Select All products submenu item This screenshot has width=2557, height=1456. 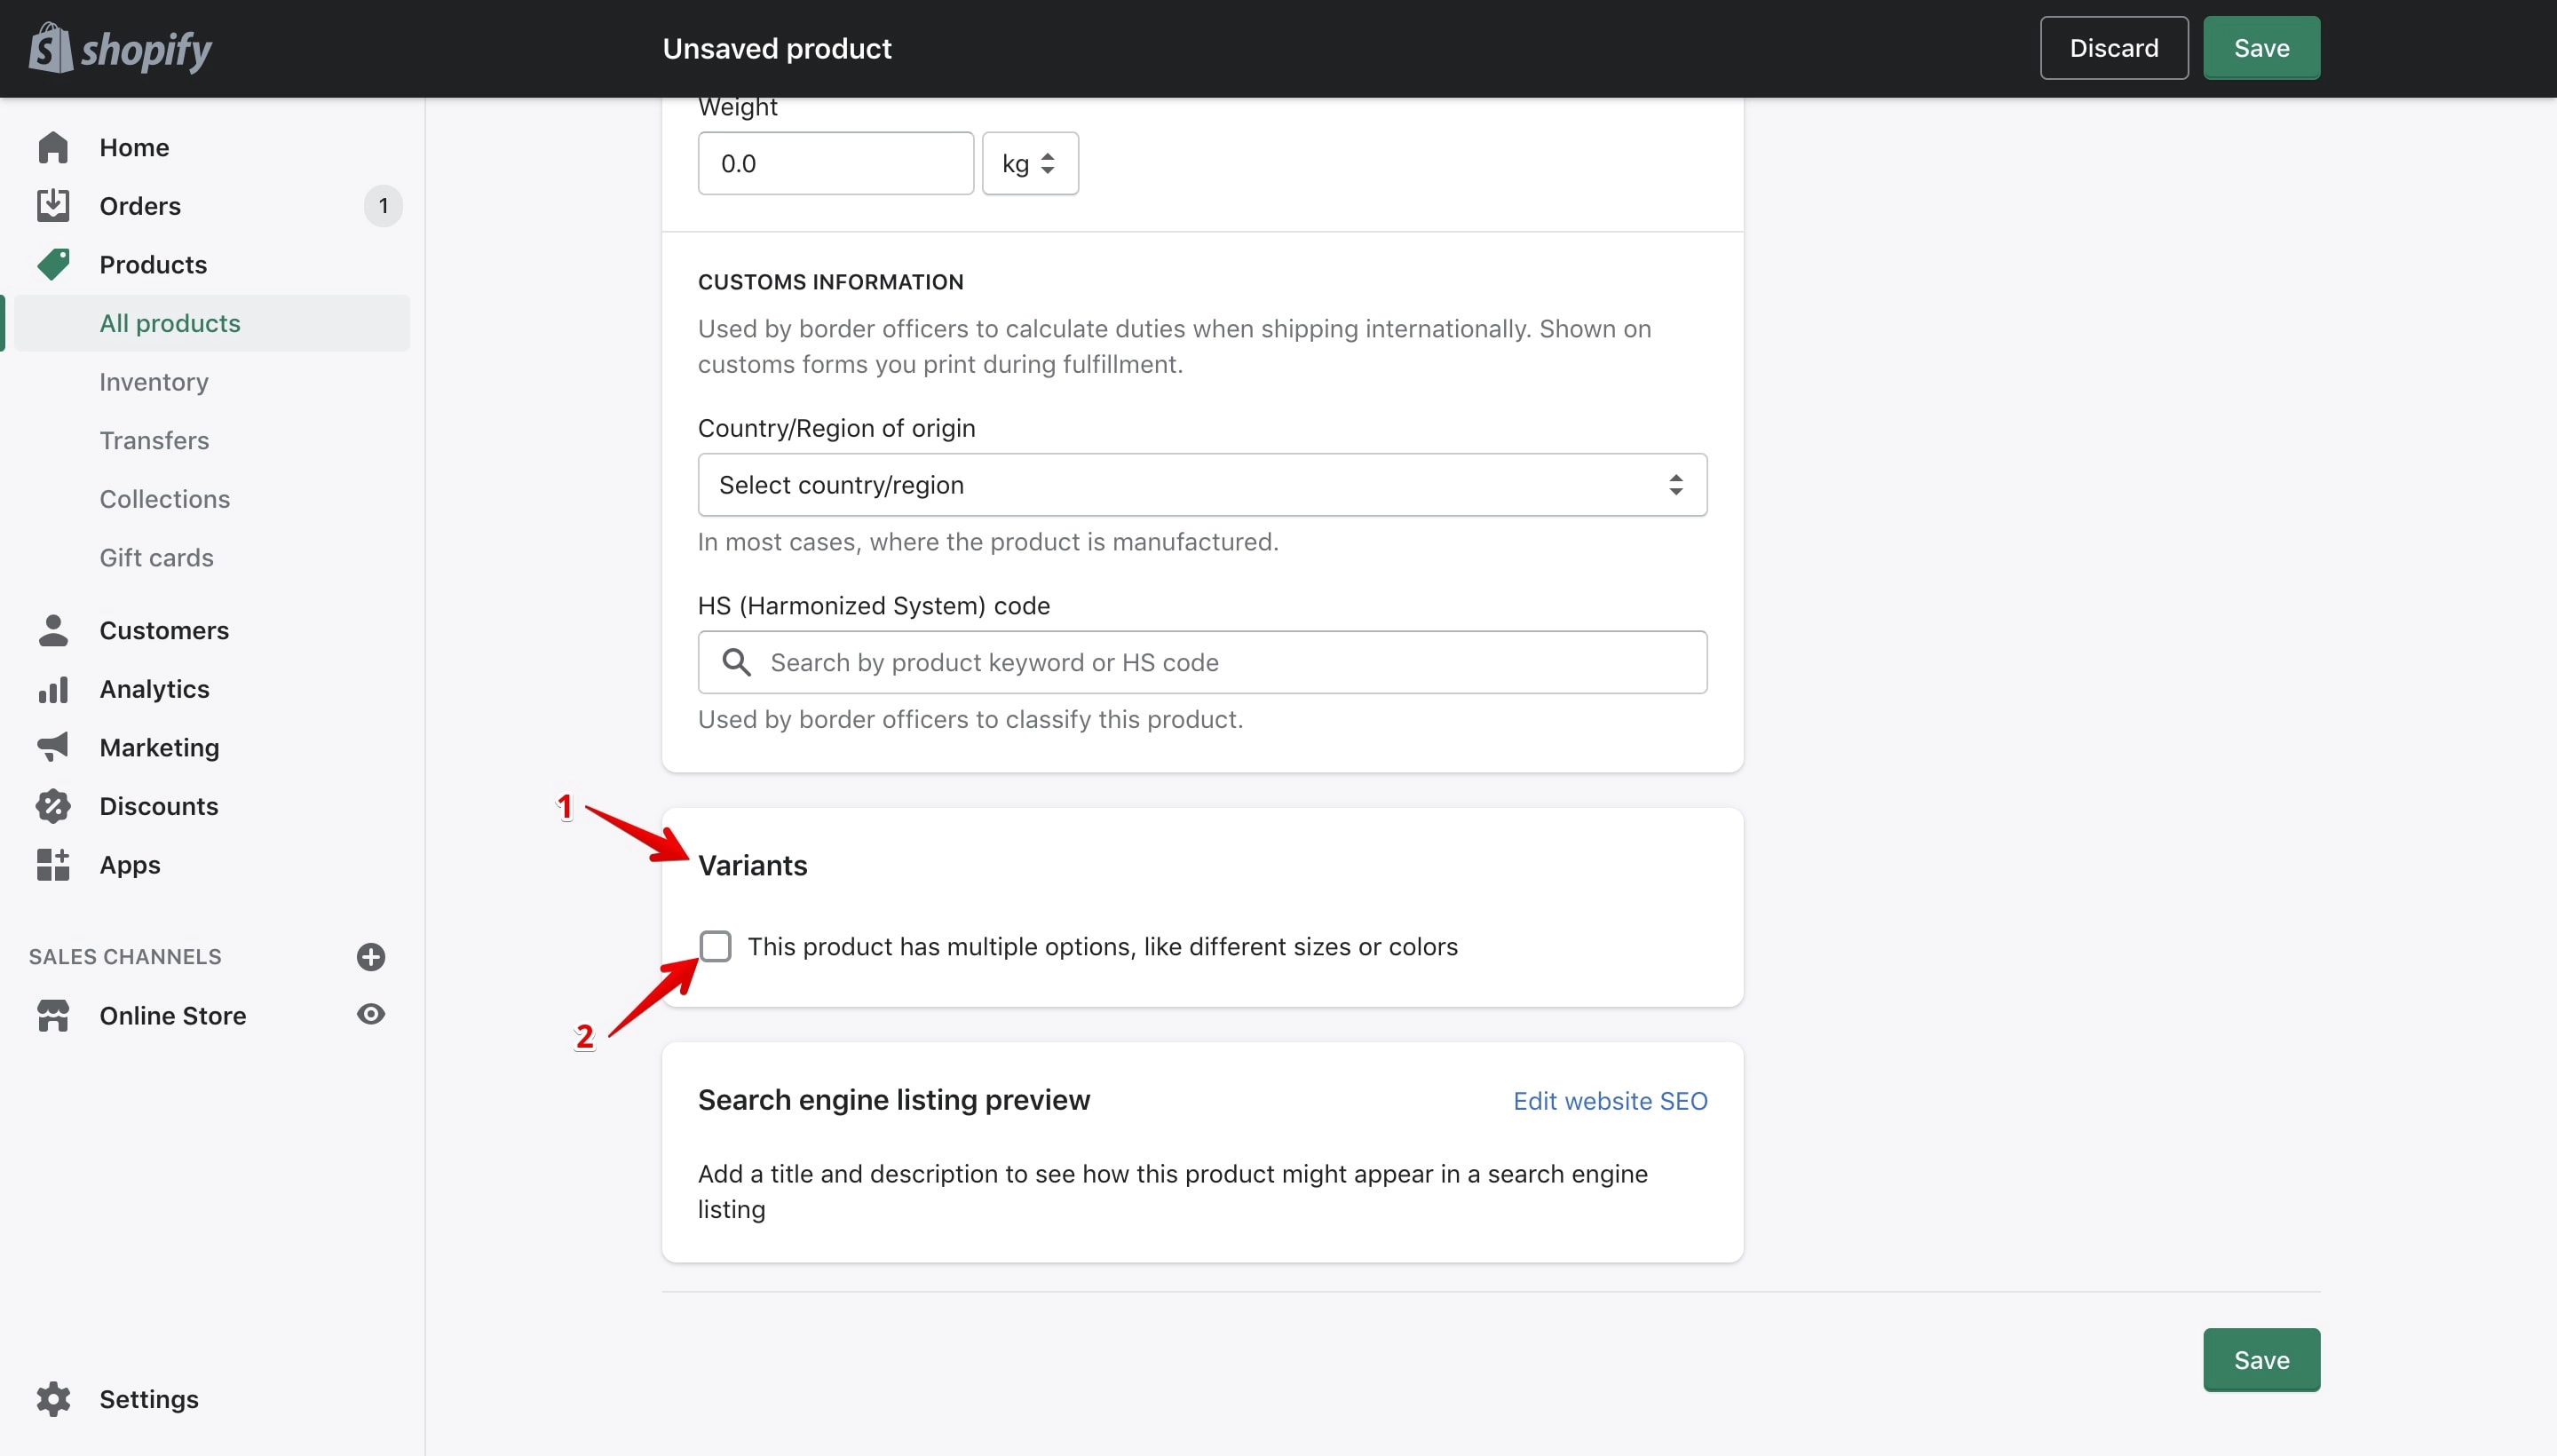pyautogui.click(x=212, y=323)
